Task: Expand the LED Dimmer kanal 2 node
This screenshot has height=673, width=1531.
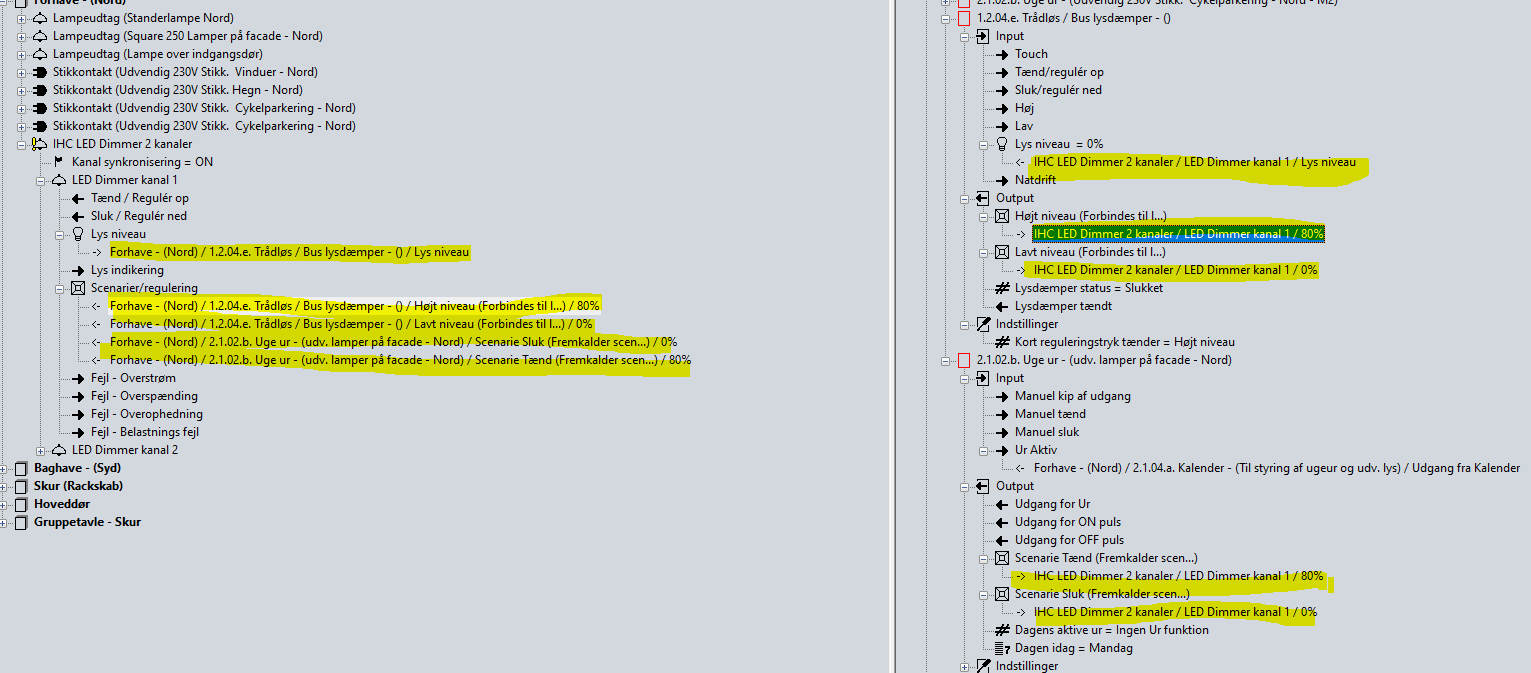Action: pos(41,450)
